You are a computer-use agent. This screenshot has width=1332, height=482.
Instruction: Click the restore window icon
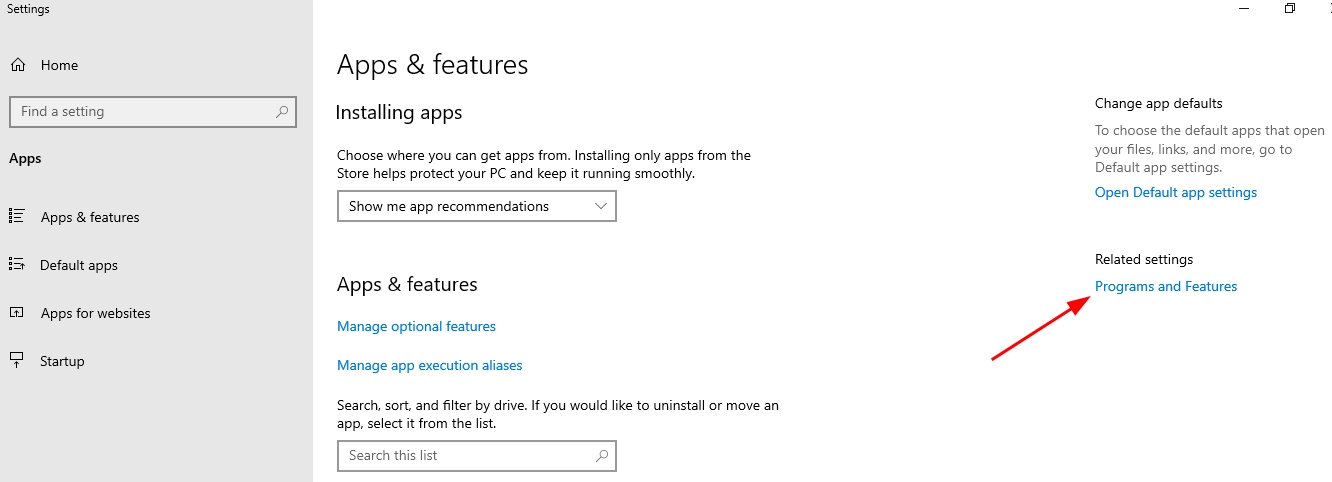click(1290, 9)
